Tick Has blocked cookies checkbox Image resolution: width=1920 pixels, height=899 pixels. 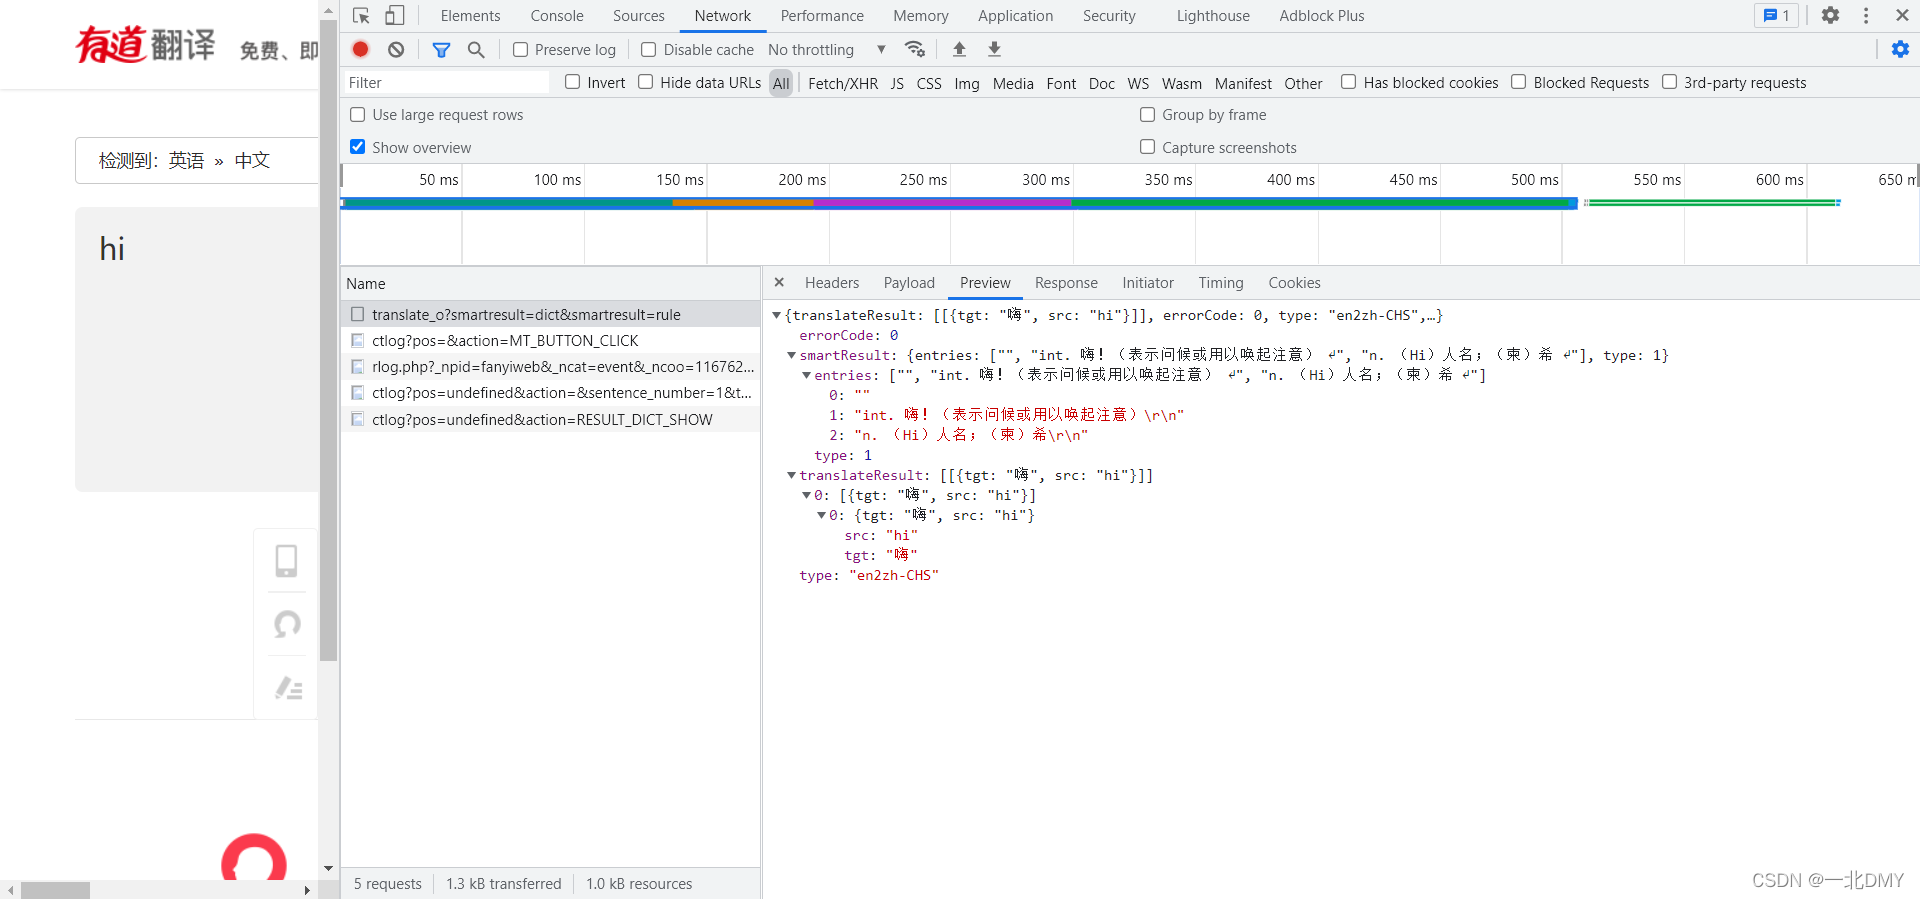1348,82
